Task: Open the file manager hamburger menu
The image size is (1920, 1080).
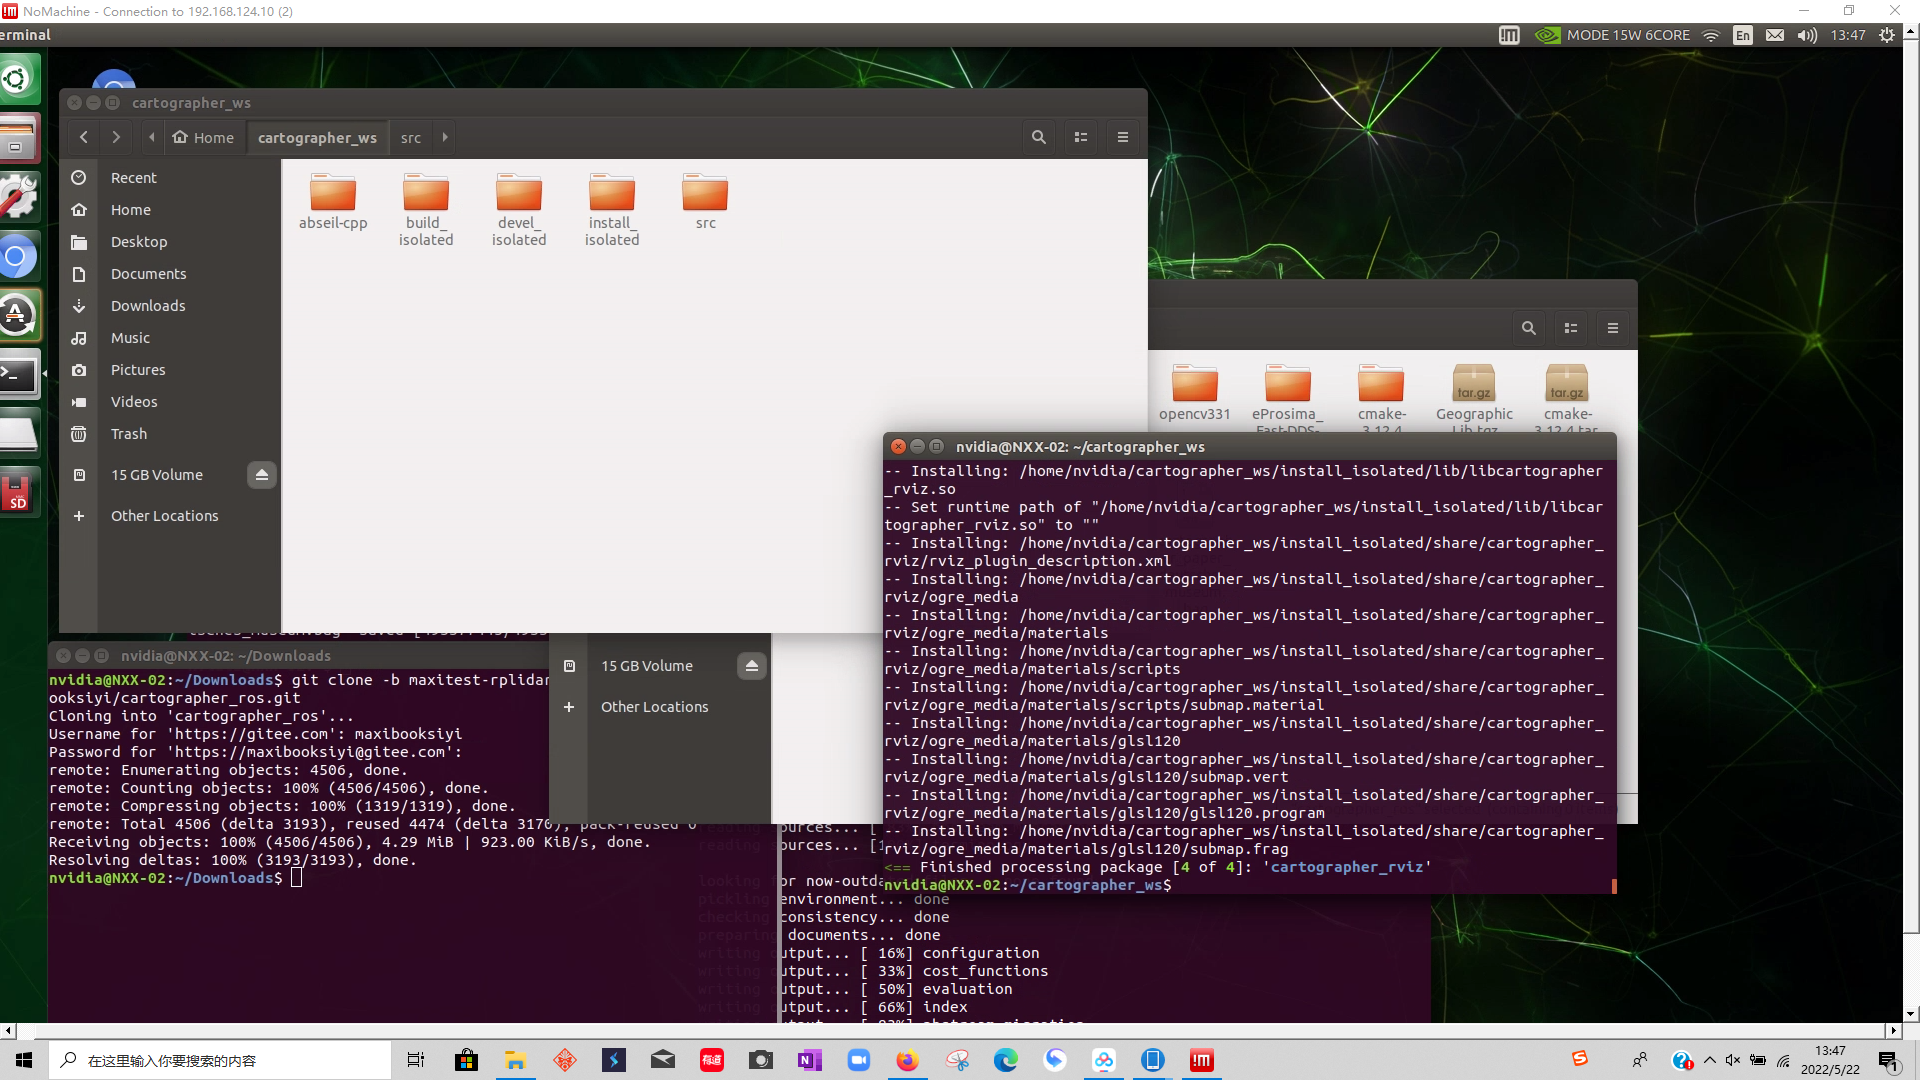Action: coord(1122,137)
